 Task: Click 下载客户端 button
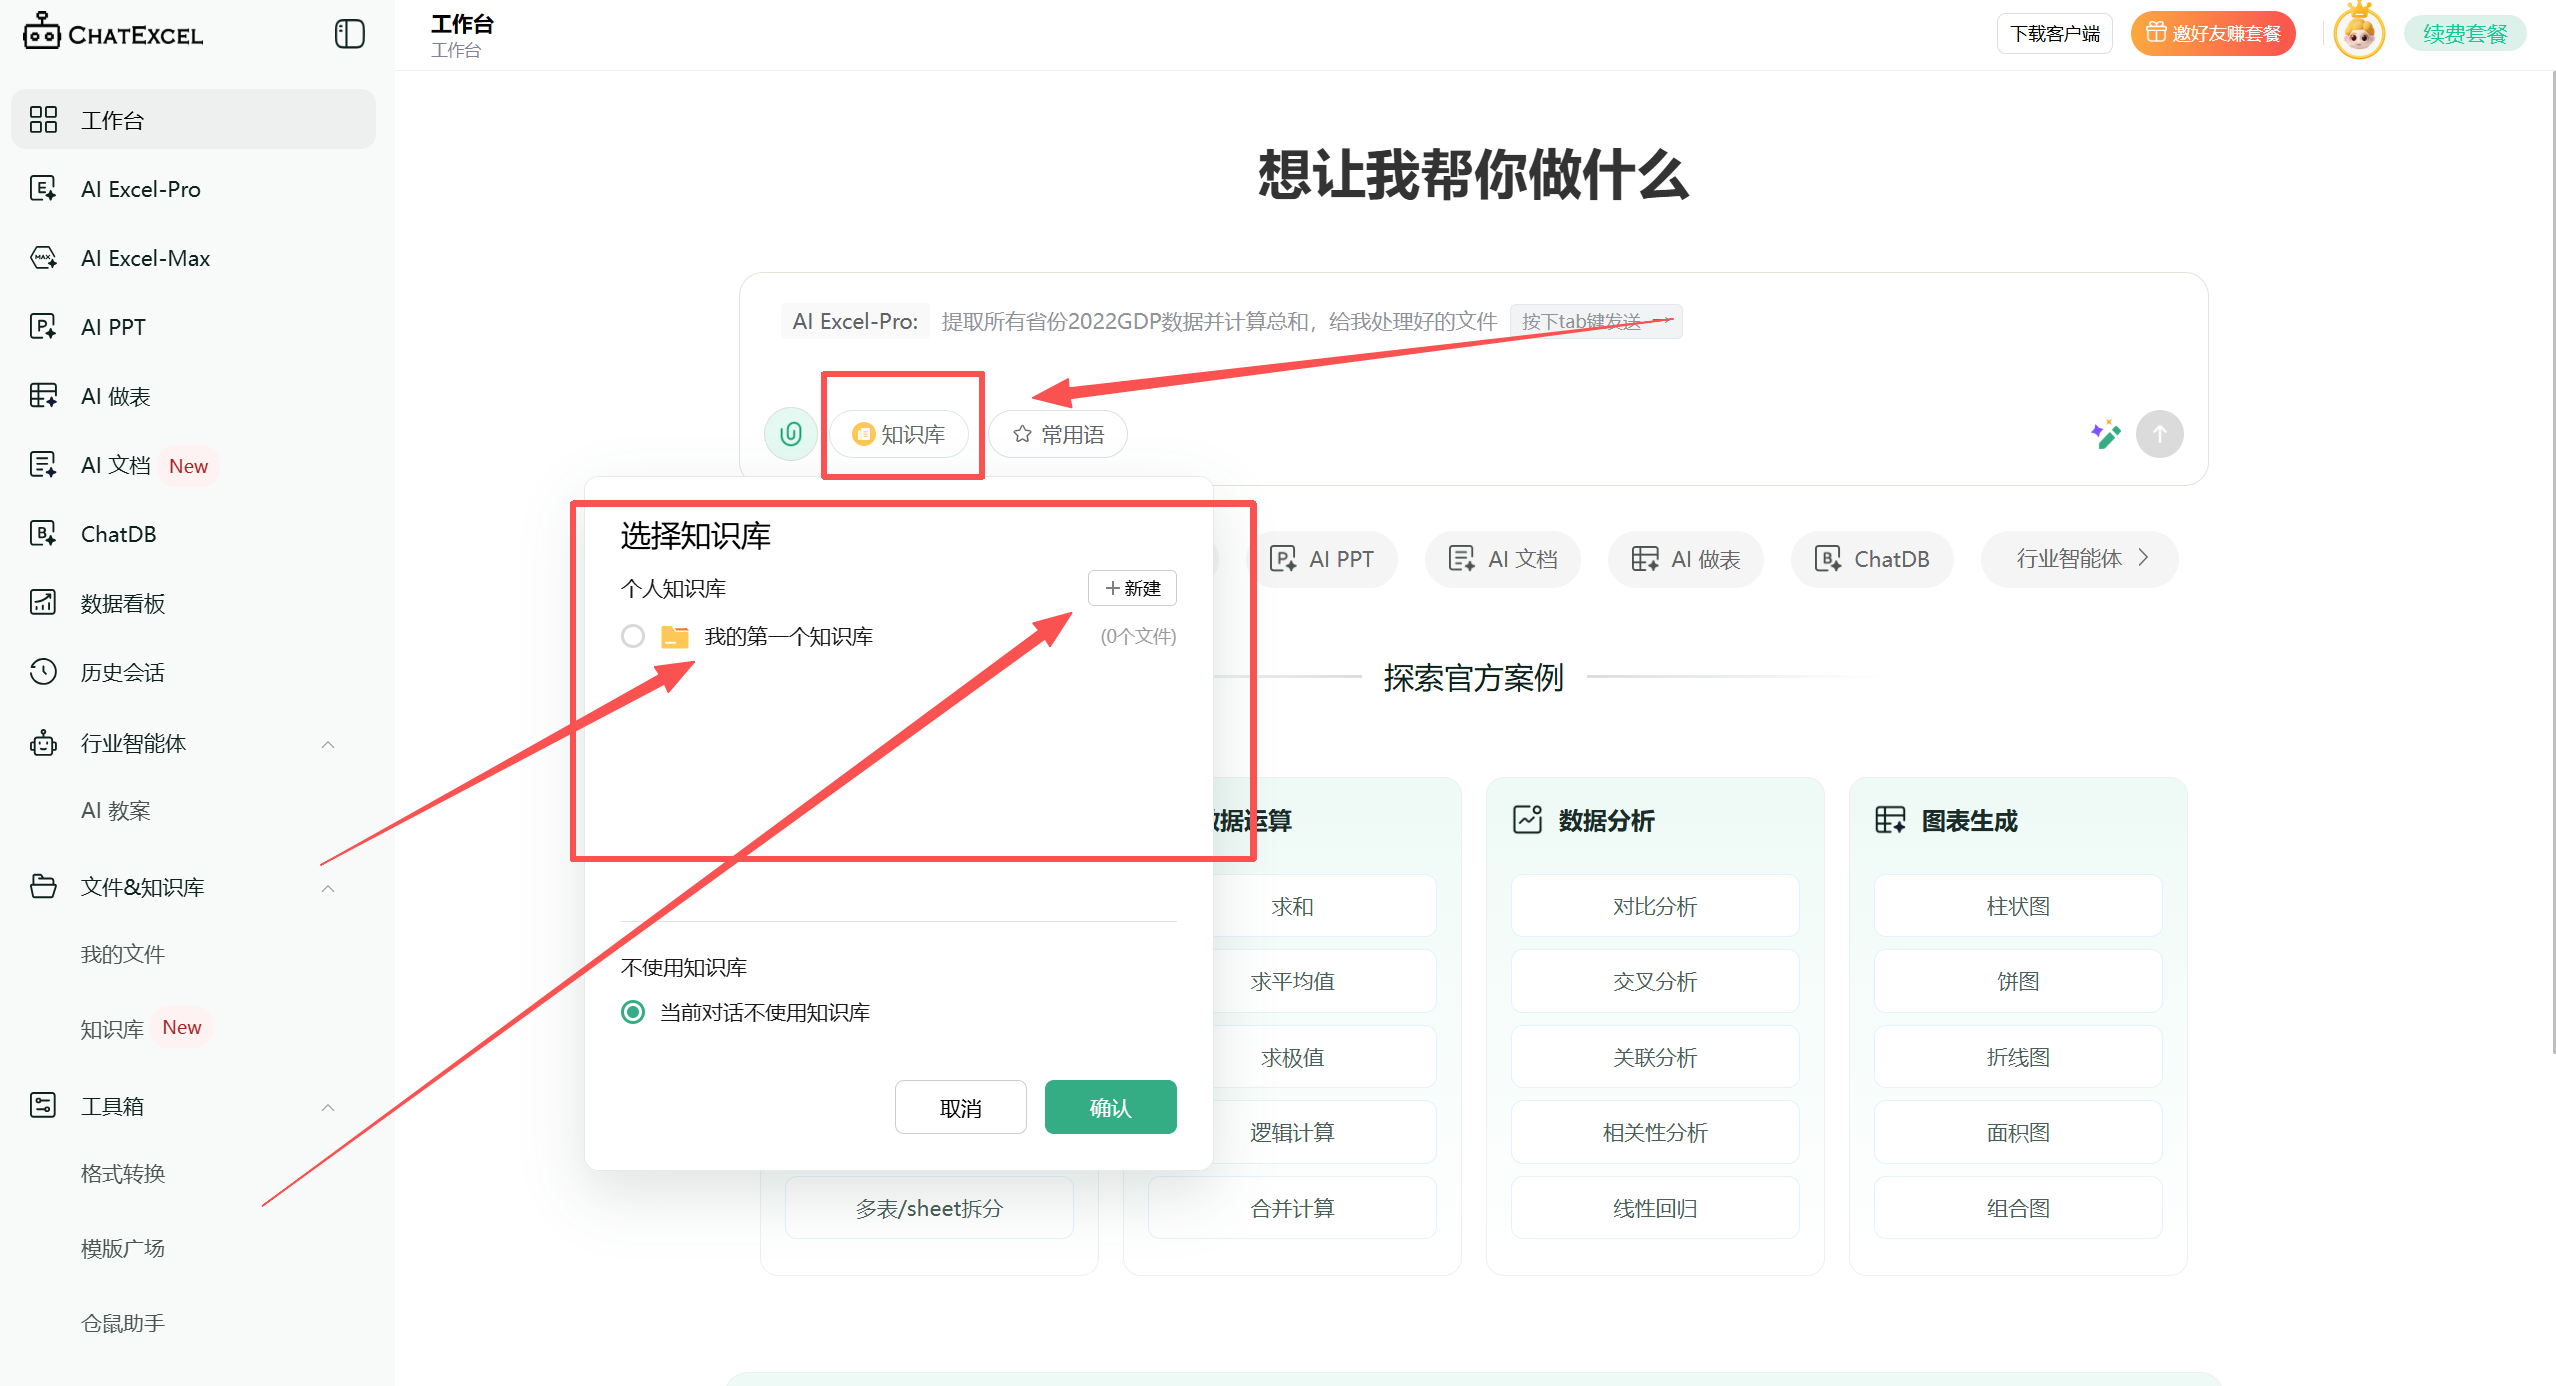pyautogui.click(x=2055, y=33)
